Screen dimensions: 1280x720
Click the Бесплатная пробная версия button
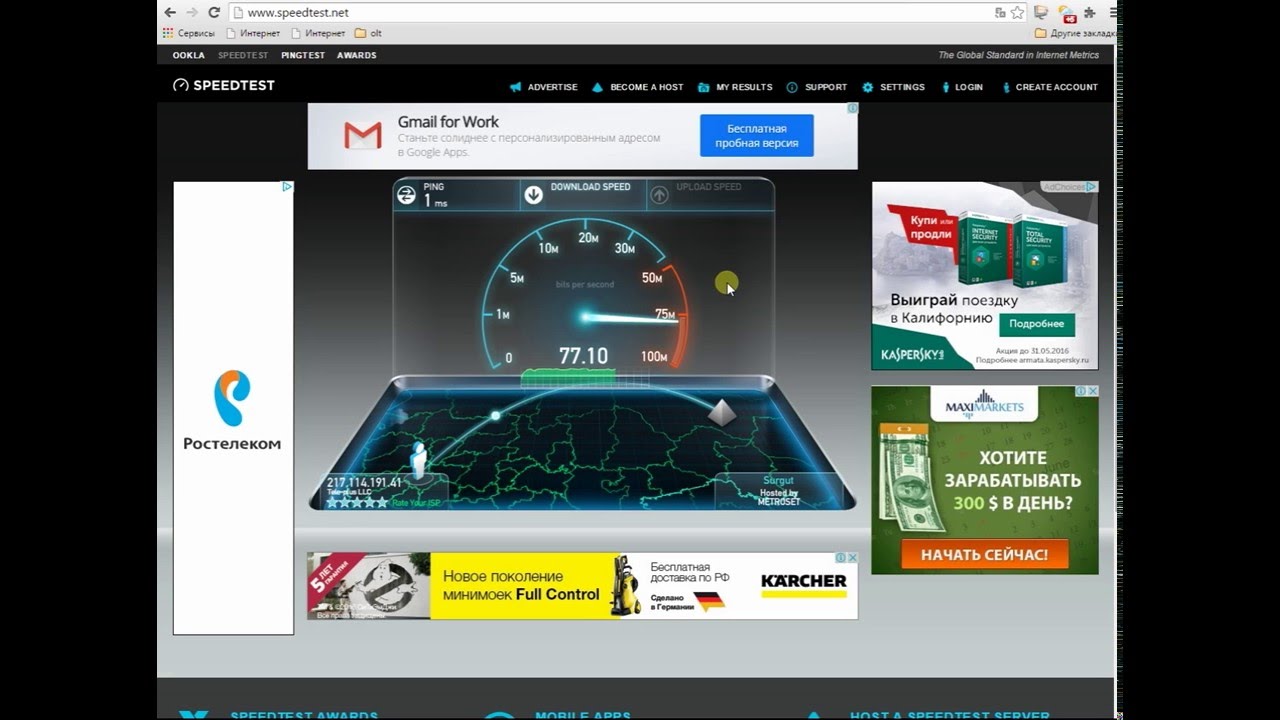tap(757, 136)
